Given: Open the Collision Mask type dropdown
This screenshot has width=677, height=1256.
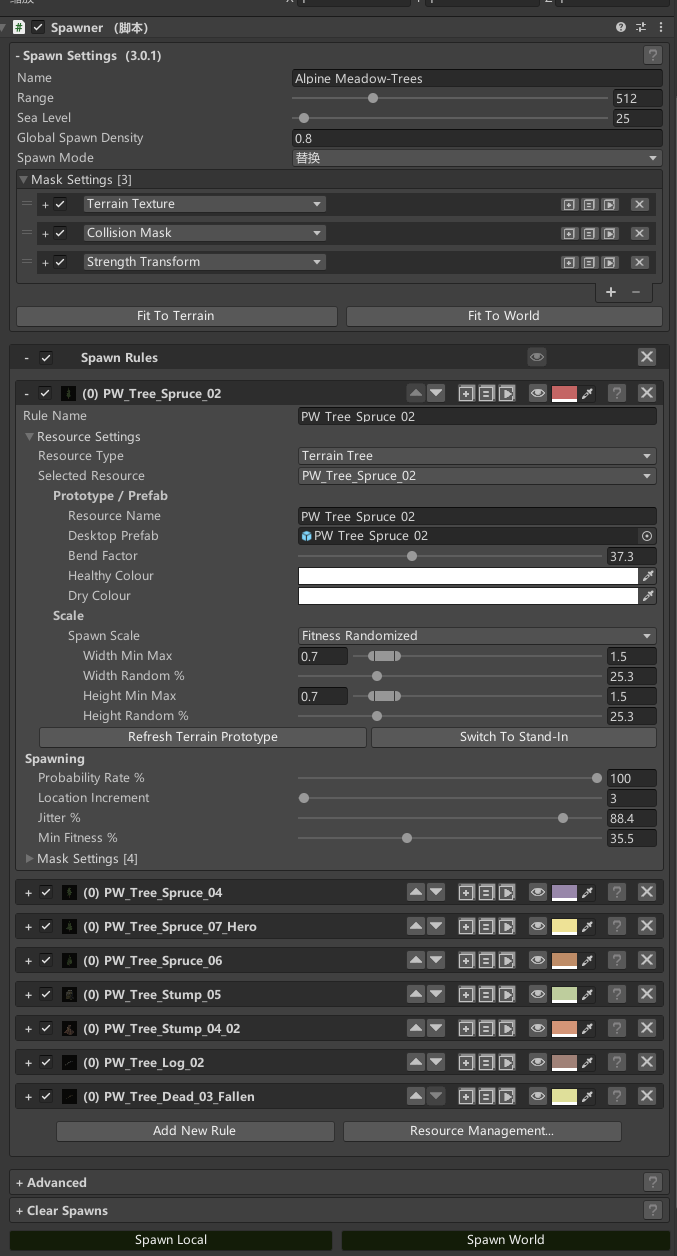Looking at the screenshot, I should click(204, 233).
